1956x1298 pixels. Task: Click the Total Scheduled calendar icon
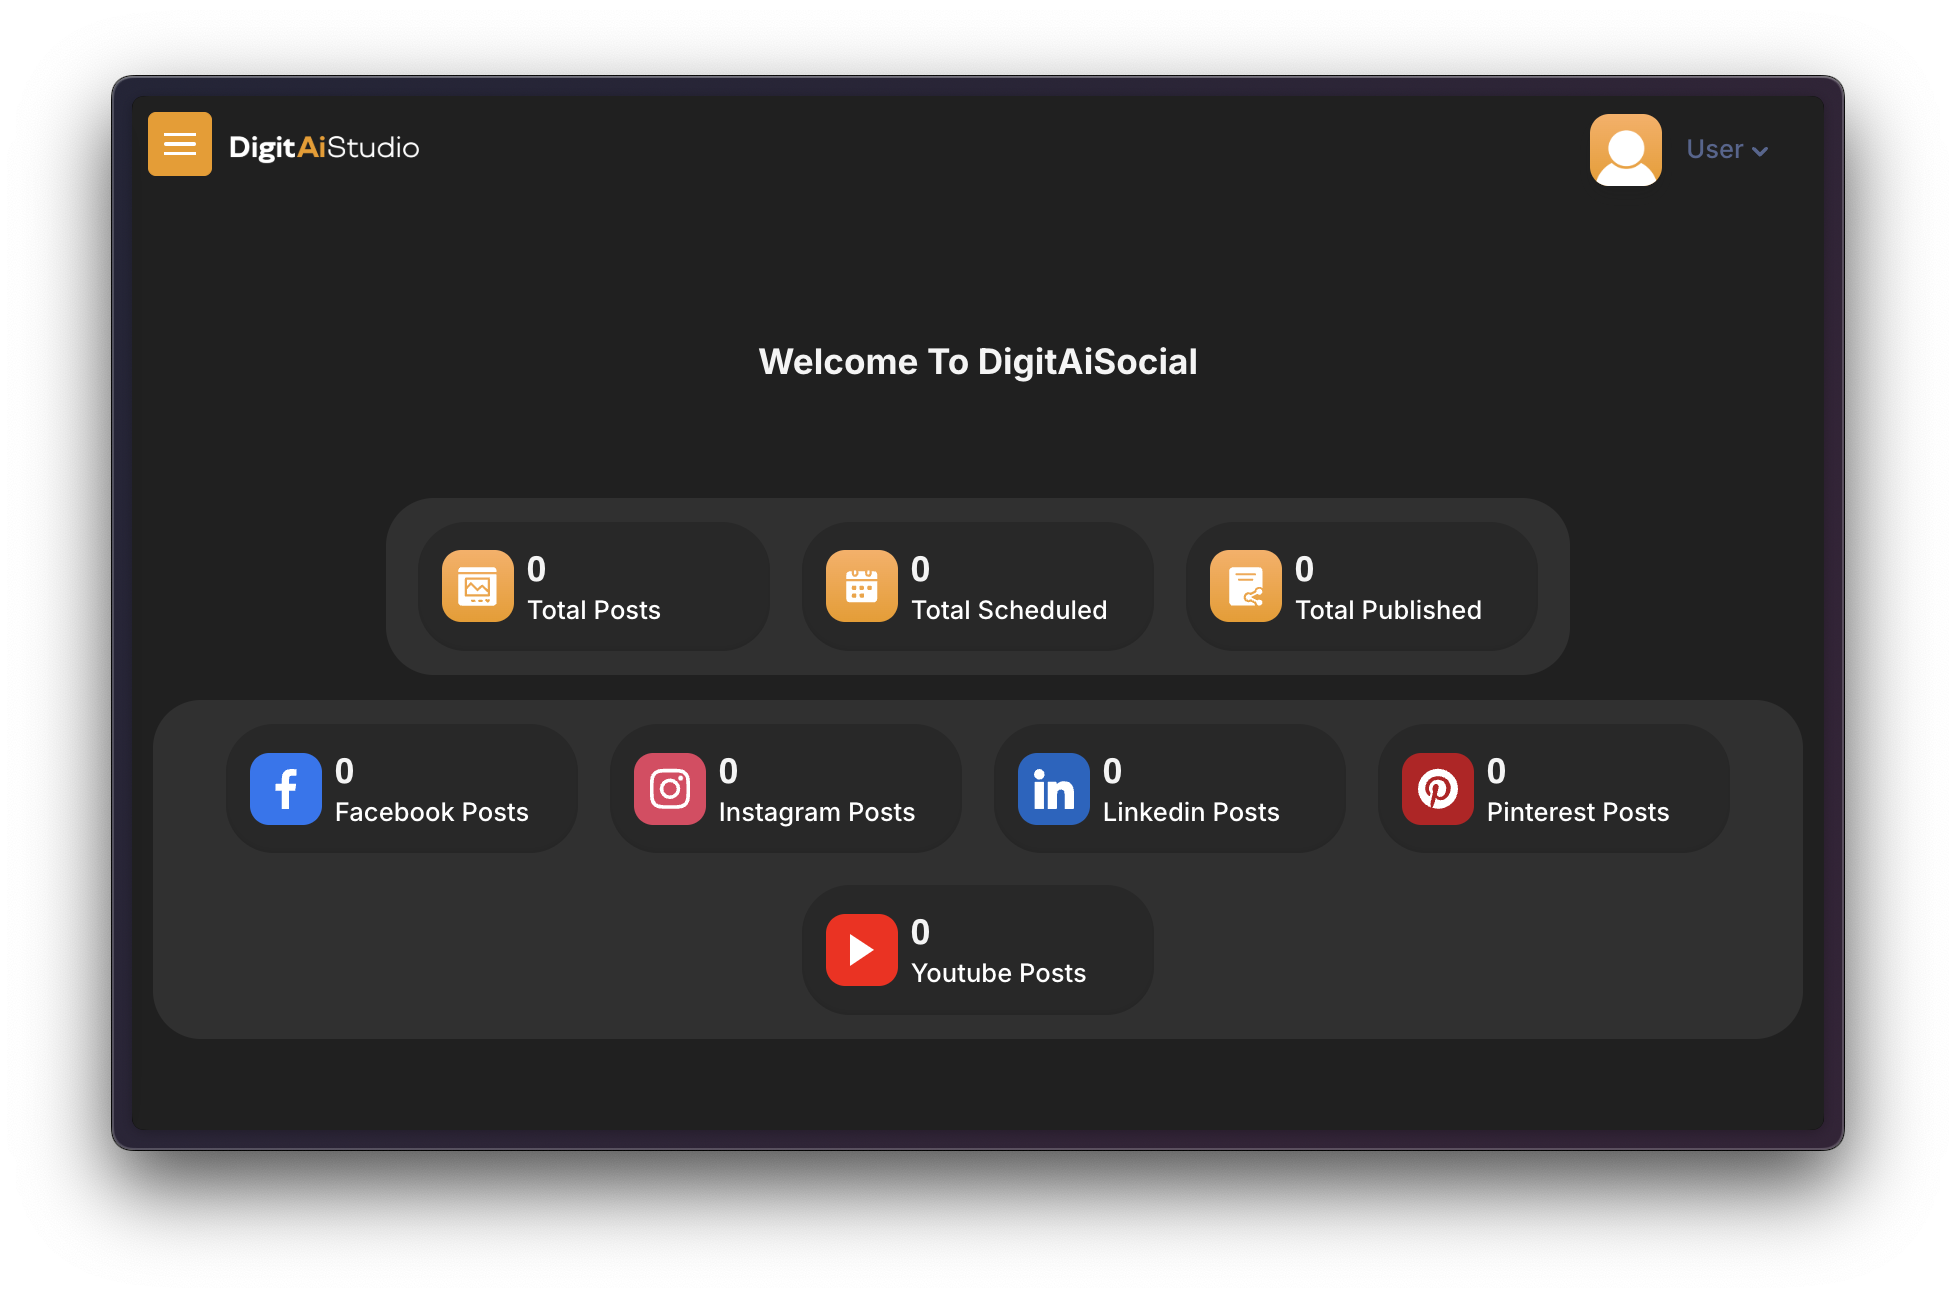pyautogui.click(x=862, y=586)
